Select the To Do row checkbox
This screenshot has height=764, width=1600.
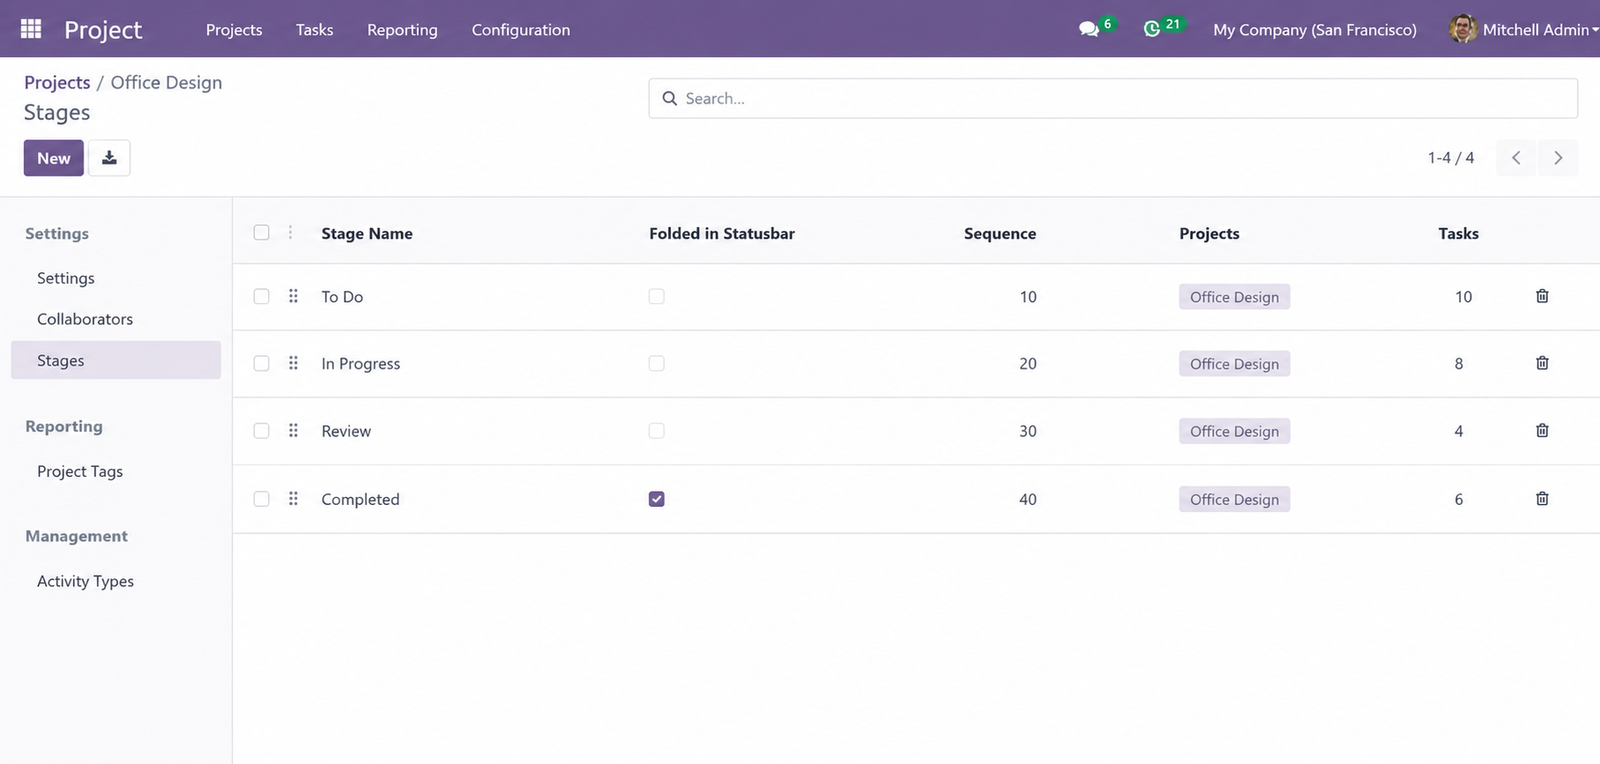(261, 296)
